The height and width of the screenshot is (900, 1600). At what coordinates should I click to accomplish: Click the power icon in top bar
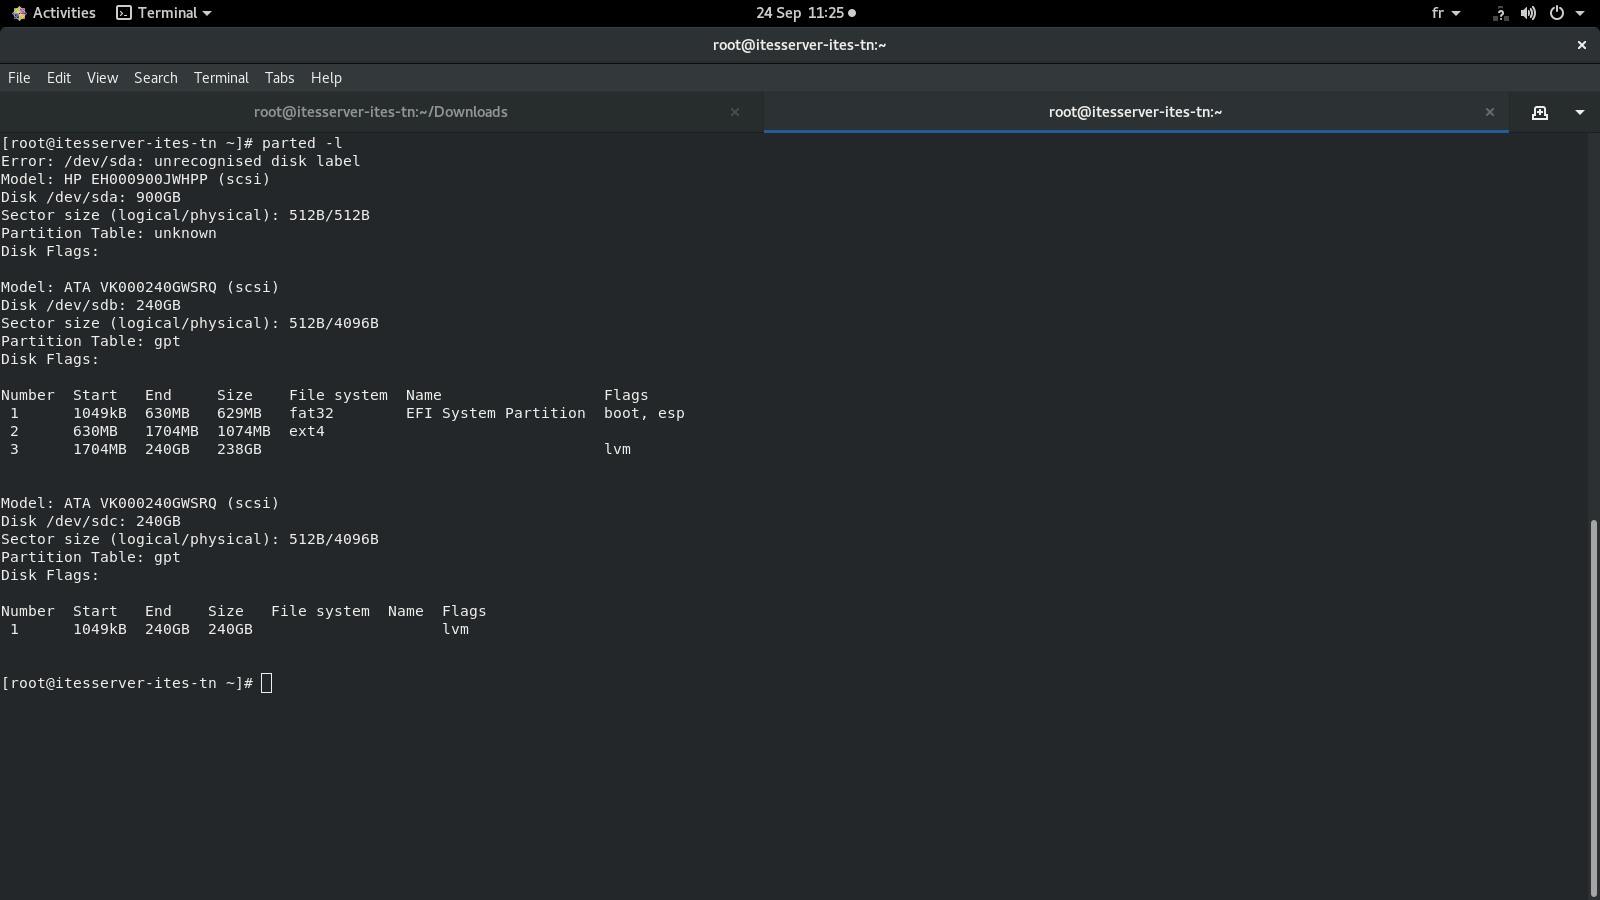click(x=1557, y=13)
